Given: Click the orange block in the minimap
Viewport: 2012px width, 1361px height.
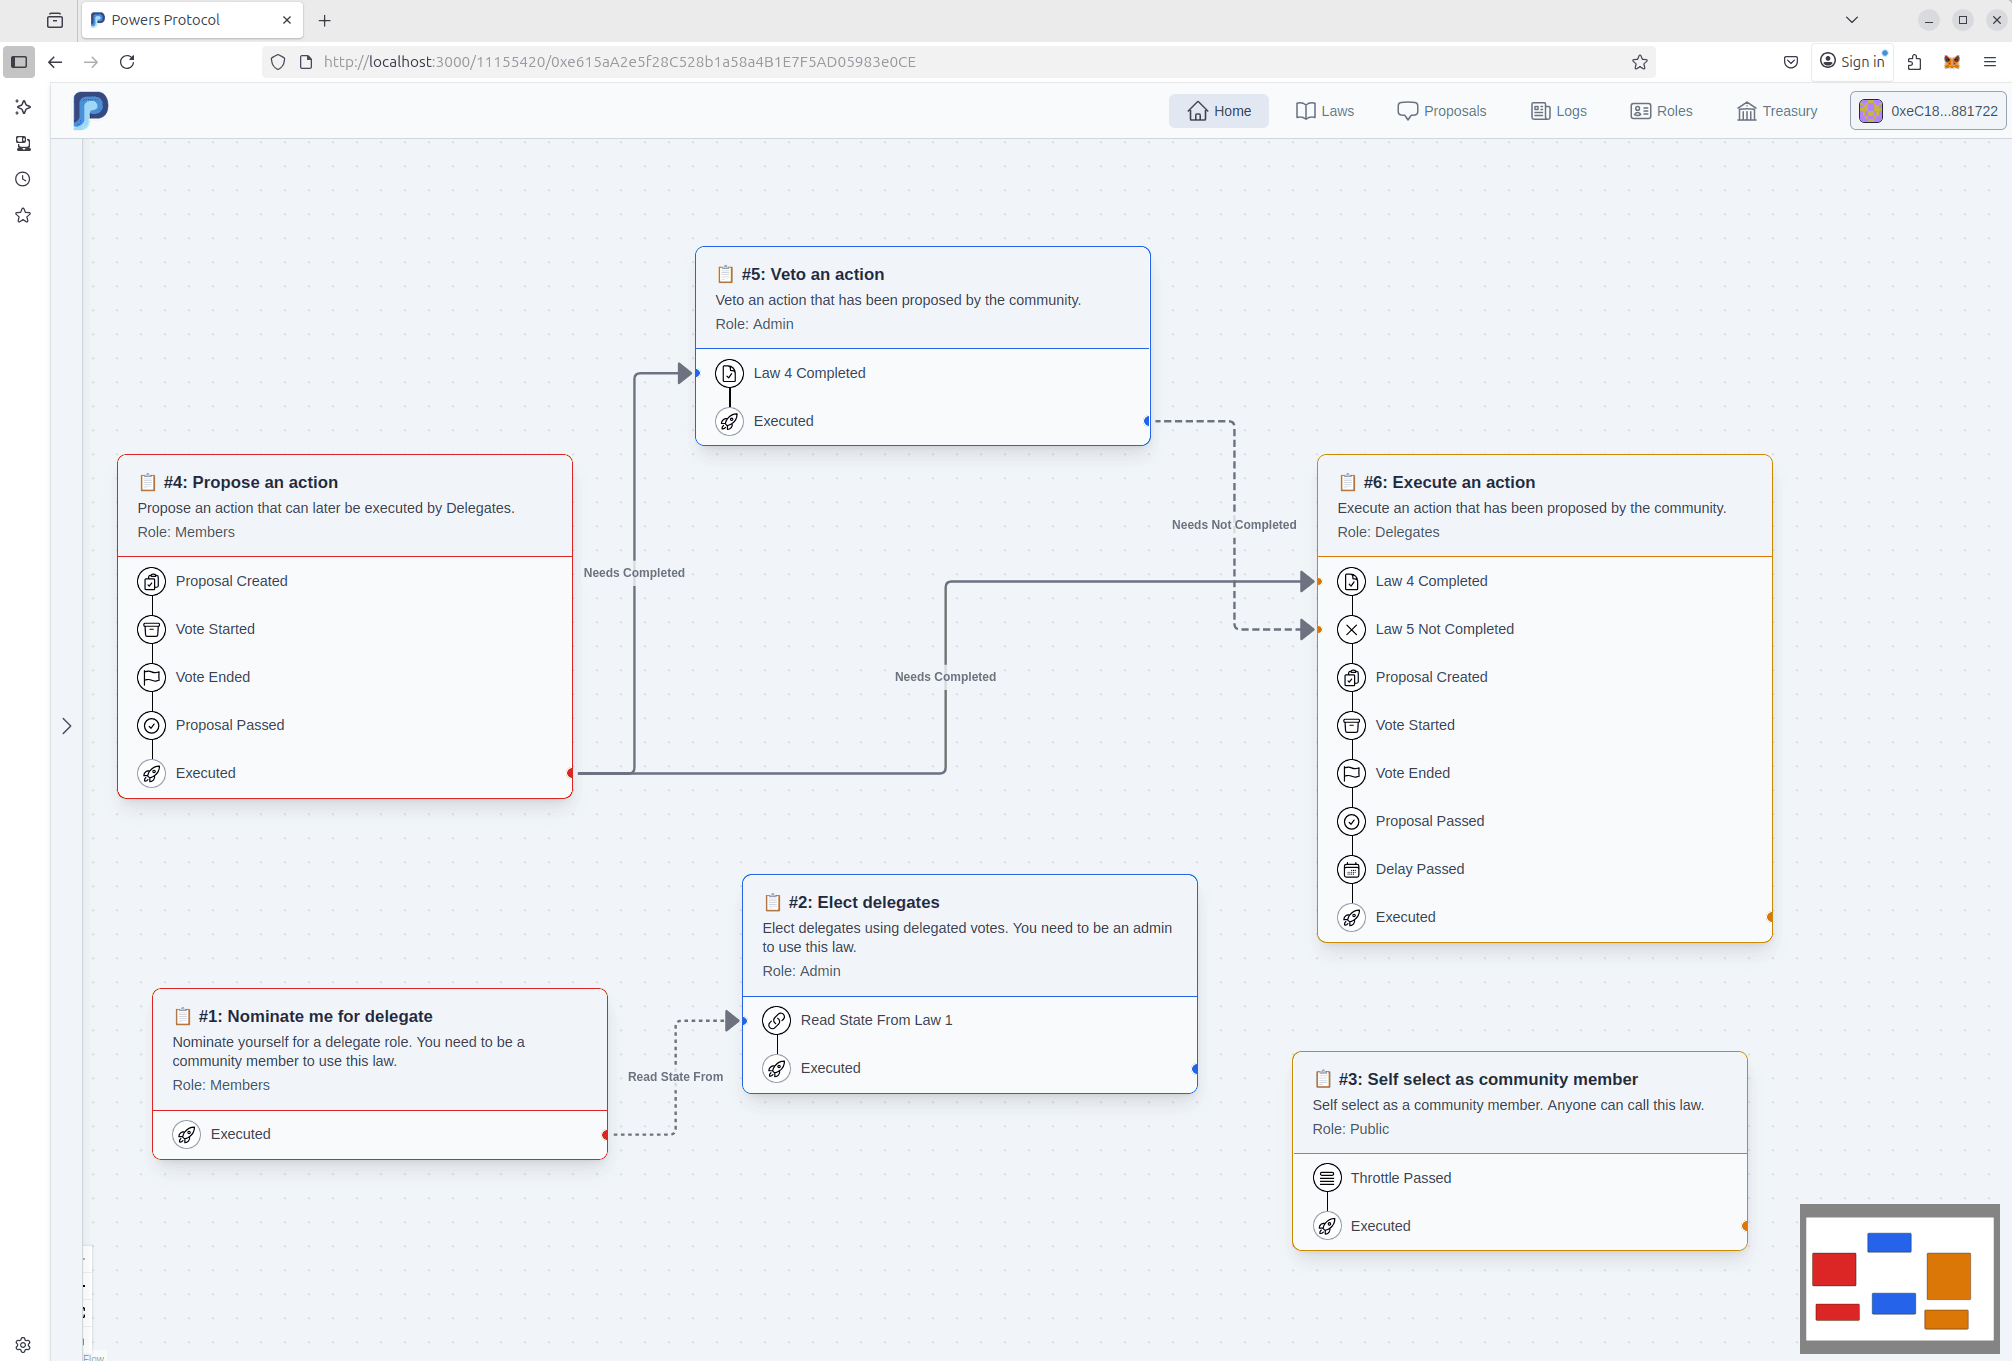Looking at the screenshot, I should (1947, 1276).
